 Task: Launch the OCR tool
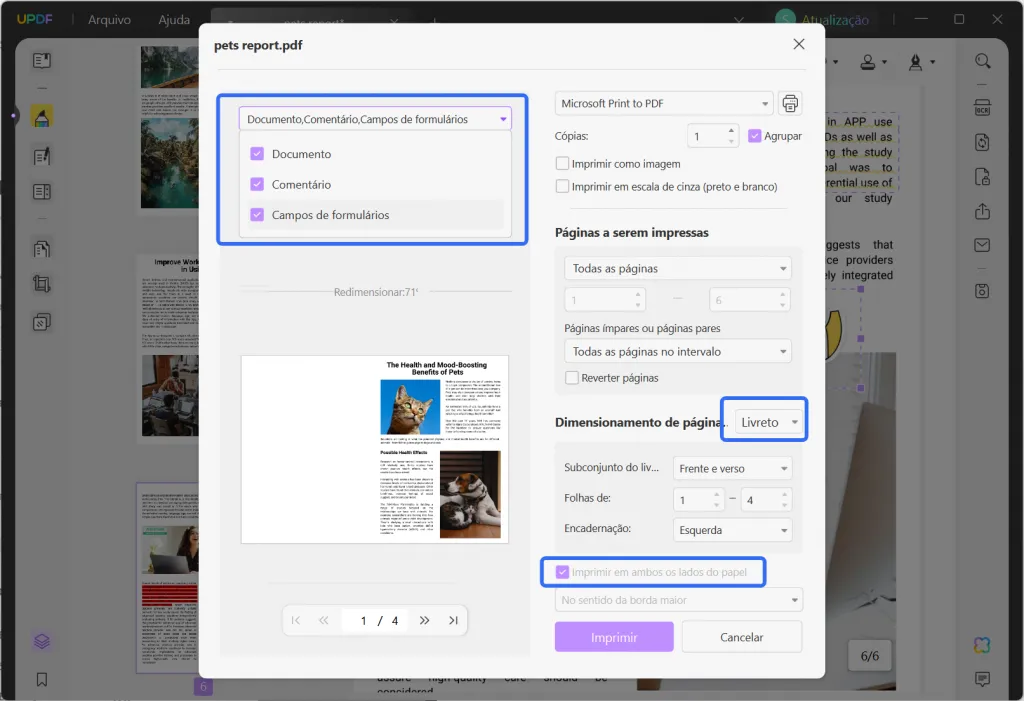pos(981,107)
